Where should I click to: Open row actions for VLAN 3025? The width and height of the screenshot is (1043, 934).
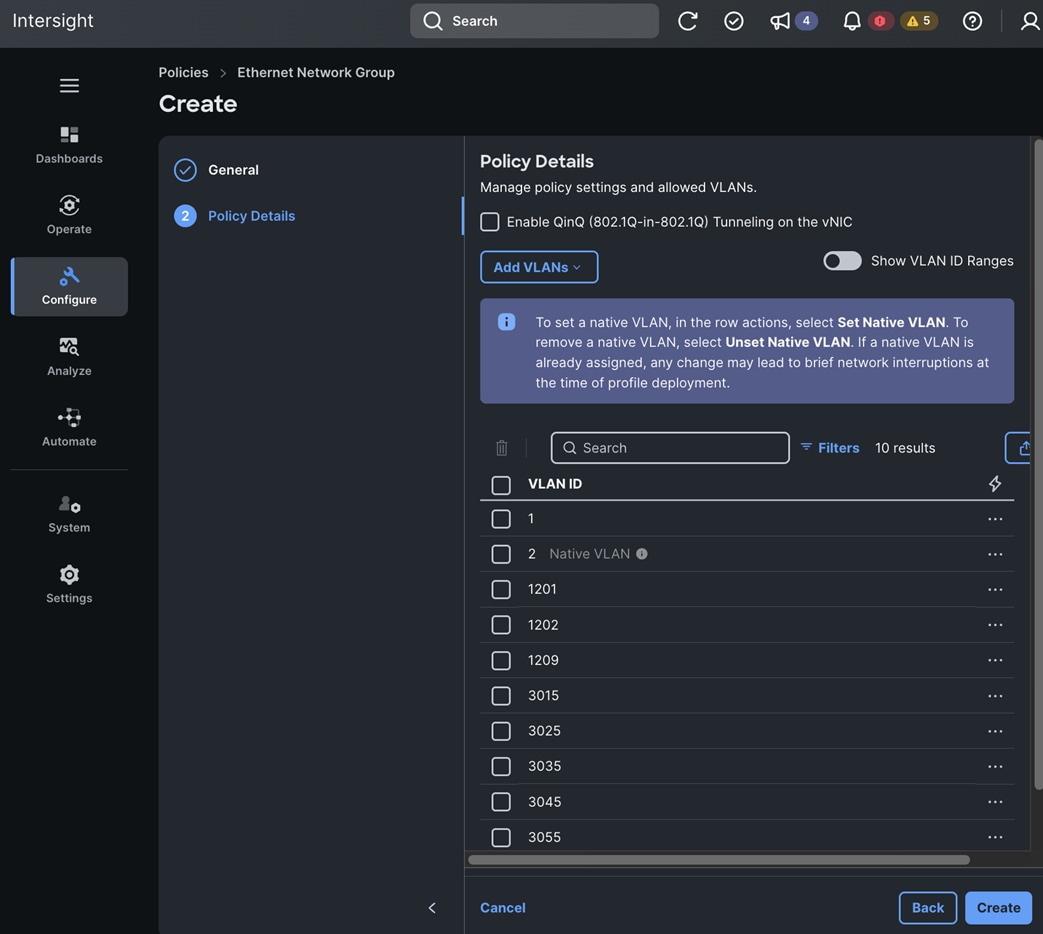[994, 731]
